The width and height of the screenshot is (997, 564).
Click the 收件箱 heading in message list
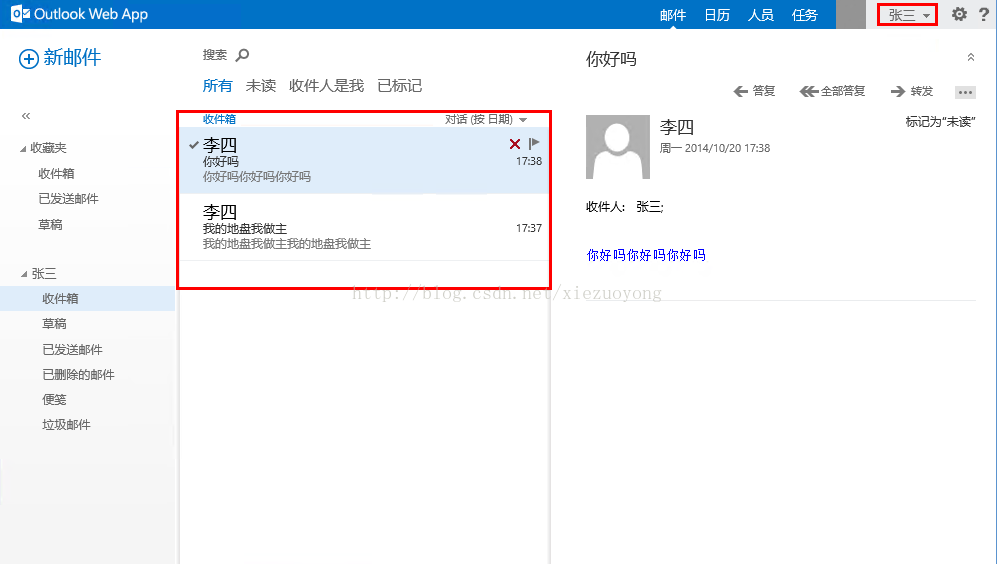point(219,119)
